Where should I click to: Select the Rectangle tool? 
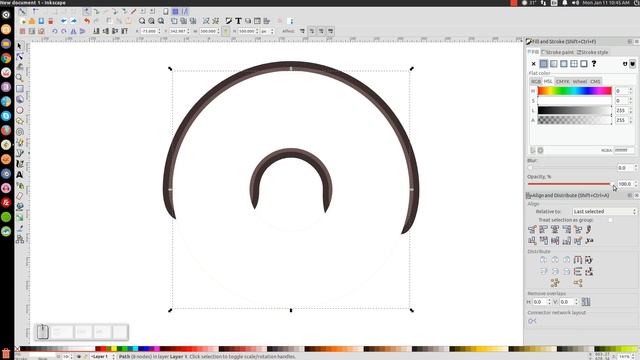click(20, 88)
